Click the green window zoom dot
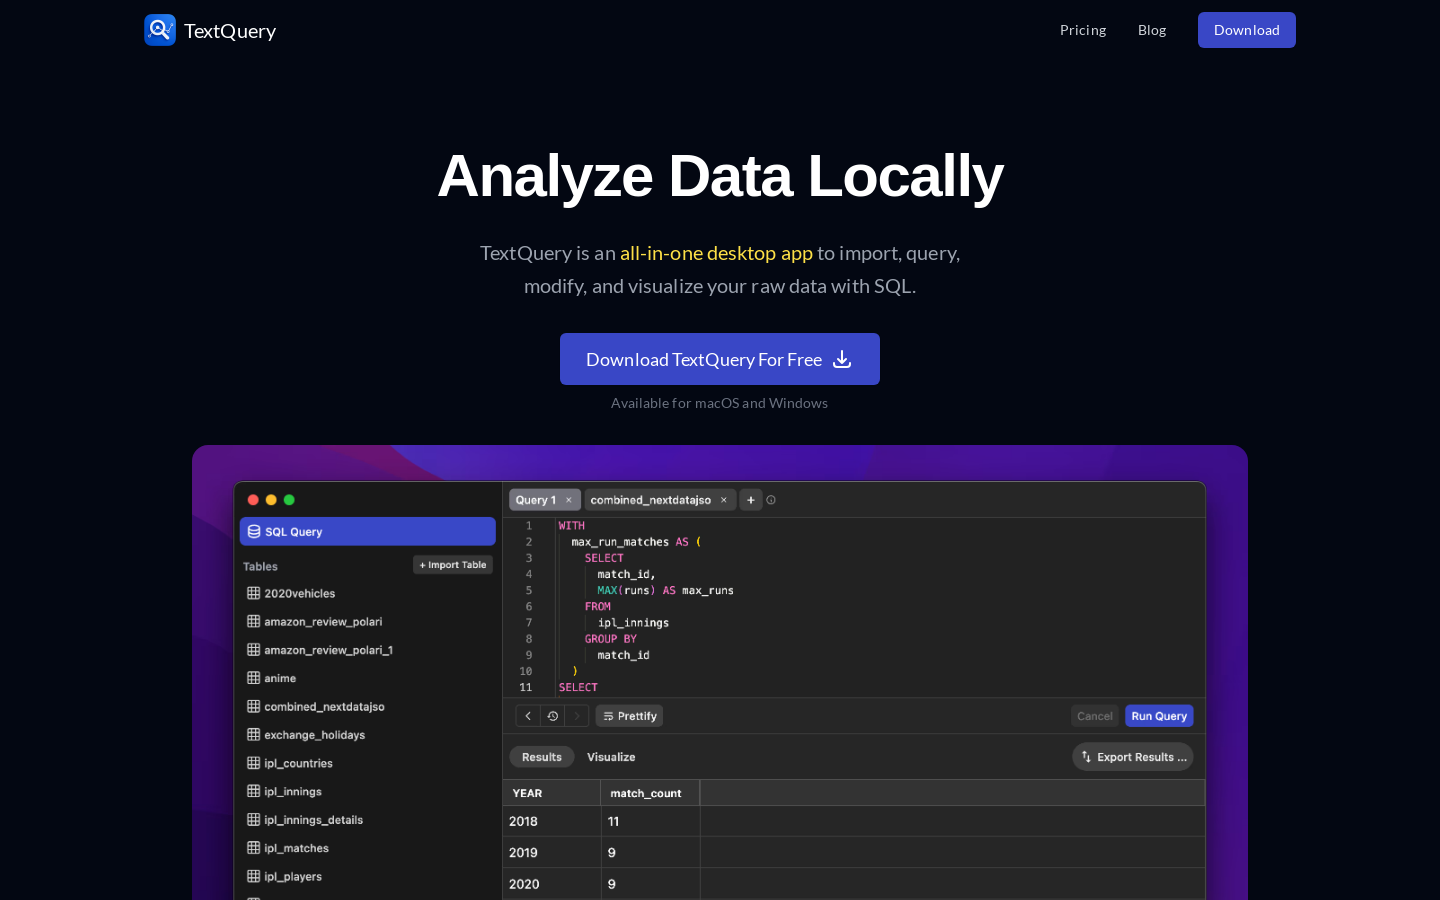Viewport: 1440px width, 900px height. pos(289,500)
